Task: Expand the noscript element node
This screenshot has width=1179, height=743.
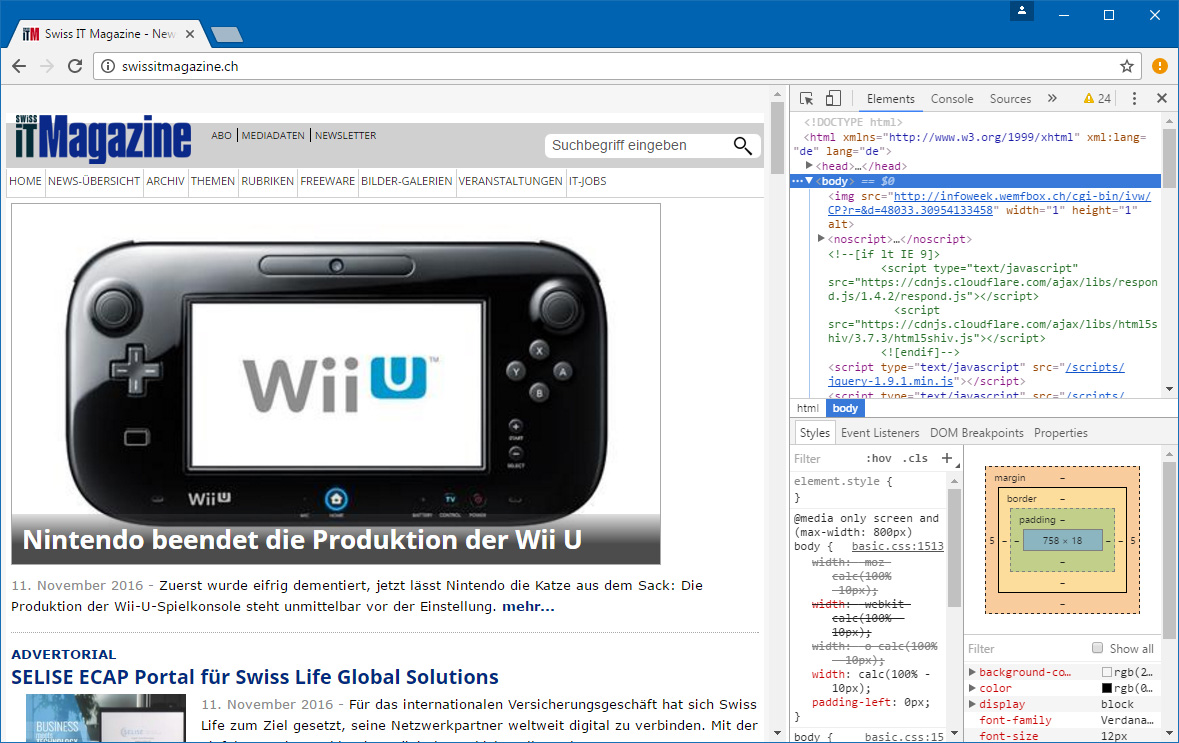Action: pyautogui.click(x=821, y=238)
